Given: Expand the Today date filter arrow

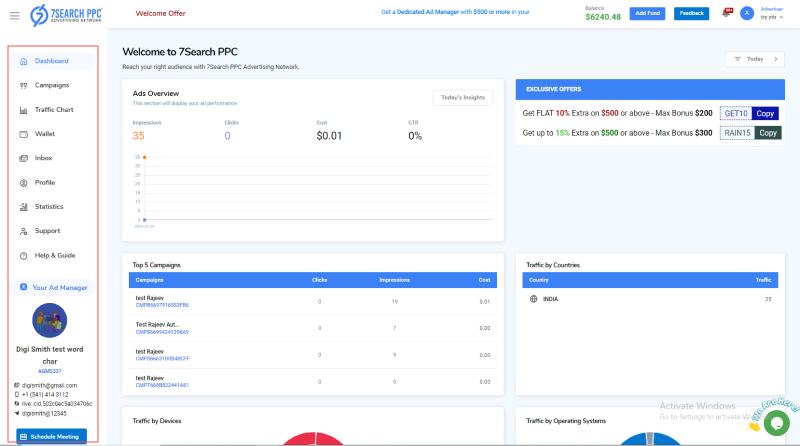Looking at the screenshot, I should click(x=776, y=59).
